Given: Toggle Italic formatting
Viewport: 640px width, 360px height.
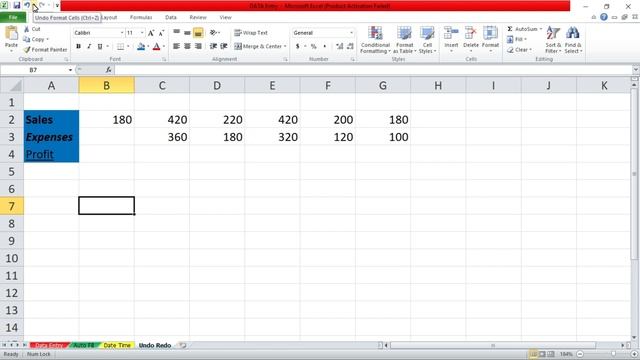Looking at the screenshot, I should [x=89, y=47].
